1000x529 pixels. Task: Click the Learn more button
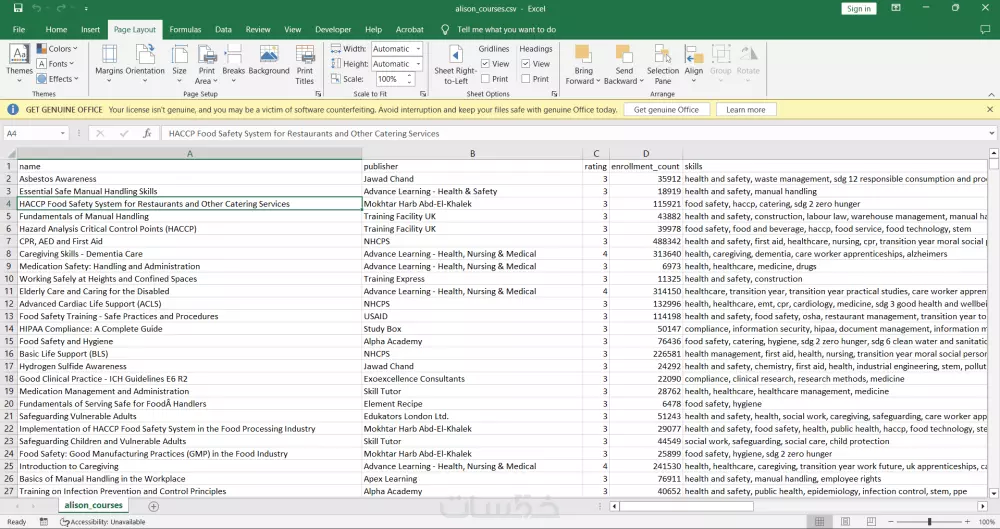745,110
